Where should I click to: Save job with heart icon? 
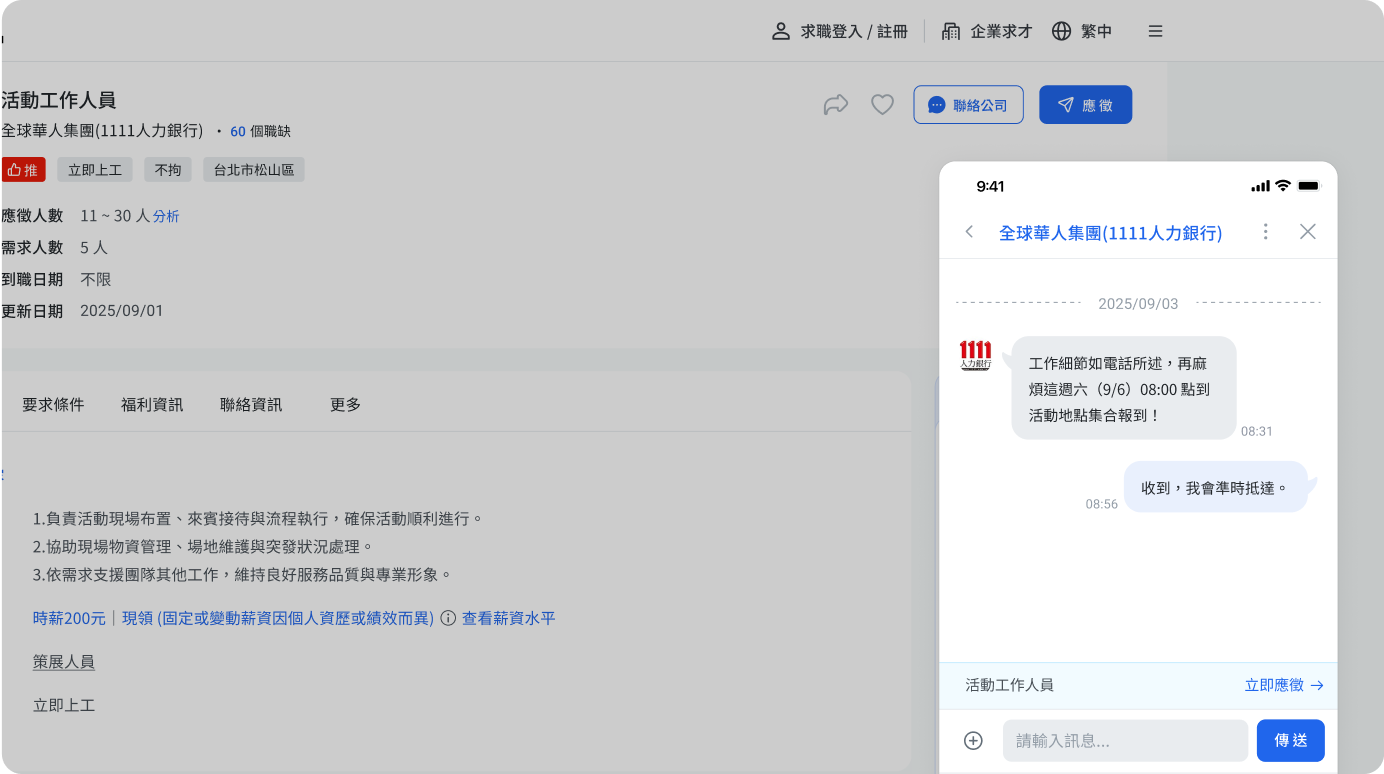tap(882, 104)
